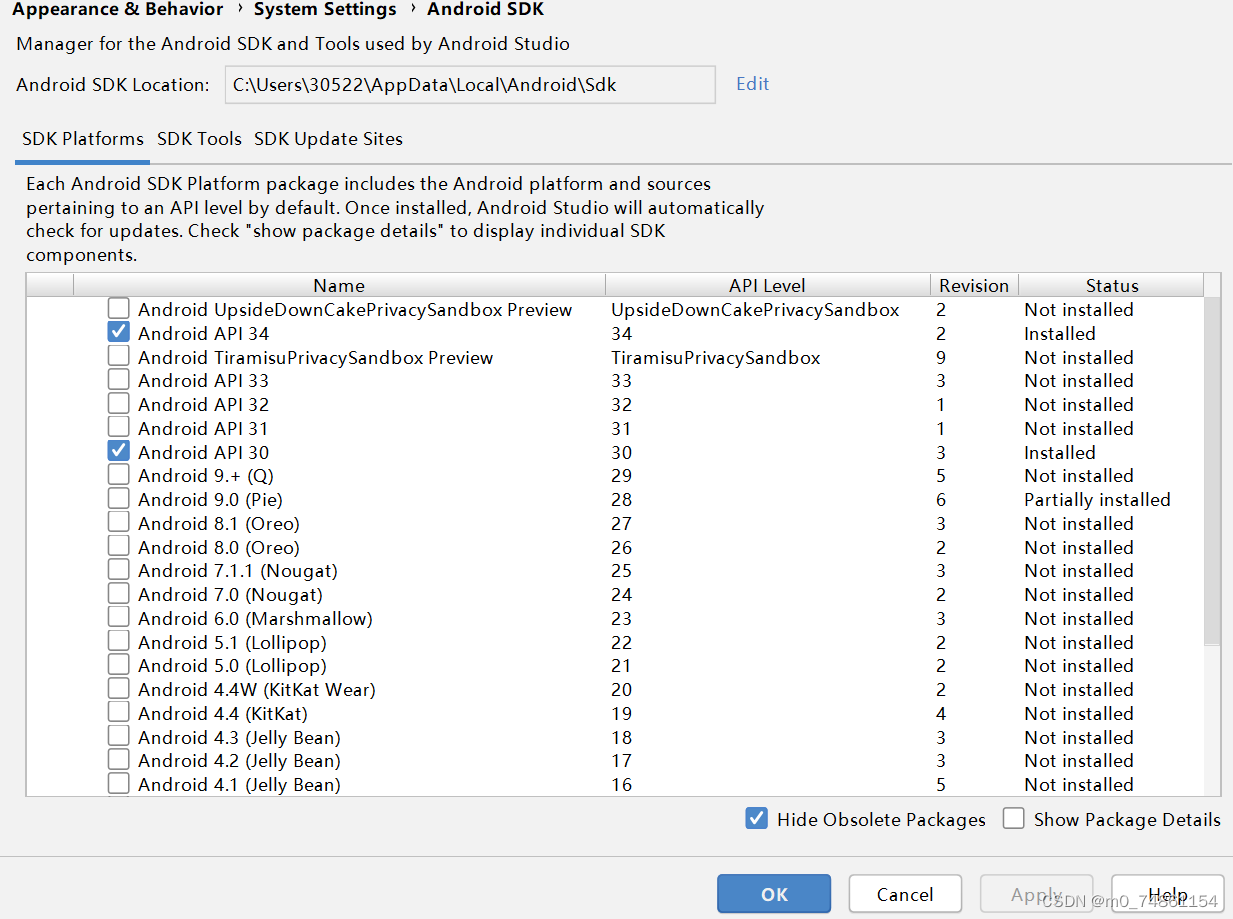Check Android UpsideDownCakePrivacySandbox Preview
Screen dimensions: 1233x919
click(x=118, y=309)
